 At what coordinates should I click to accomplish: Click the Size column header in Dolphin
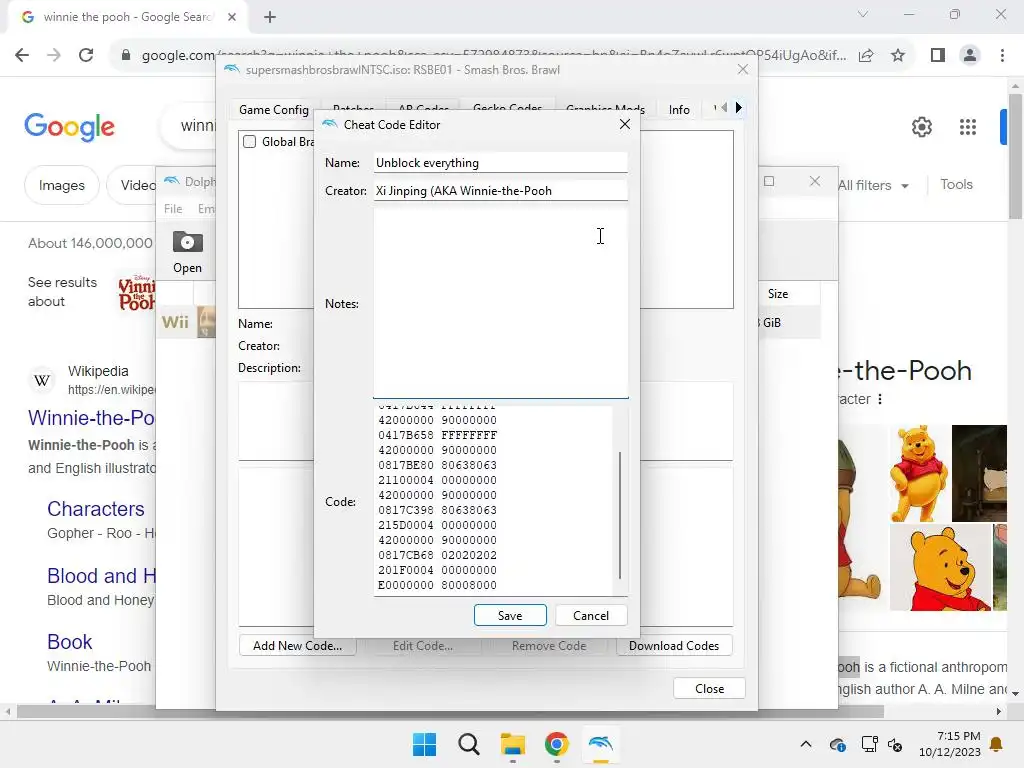778,294
